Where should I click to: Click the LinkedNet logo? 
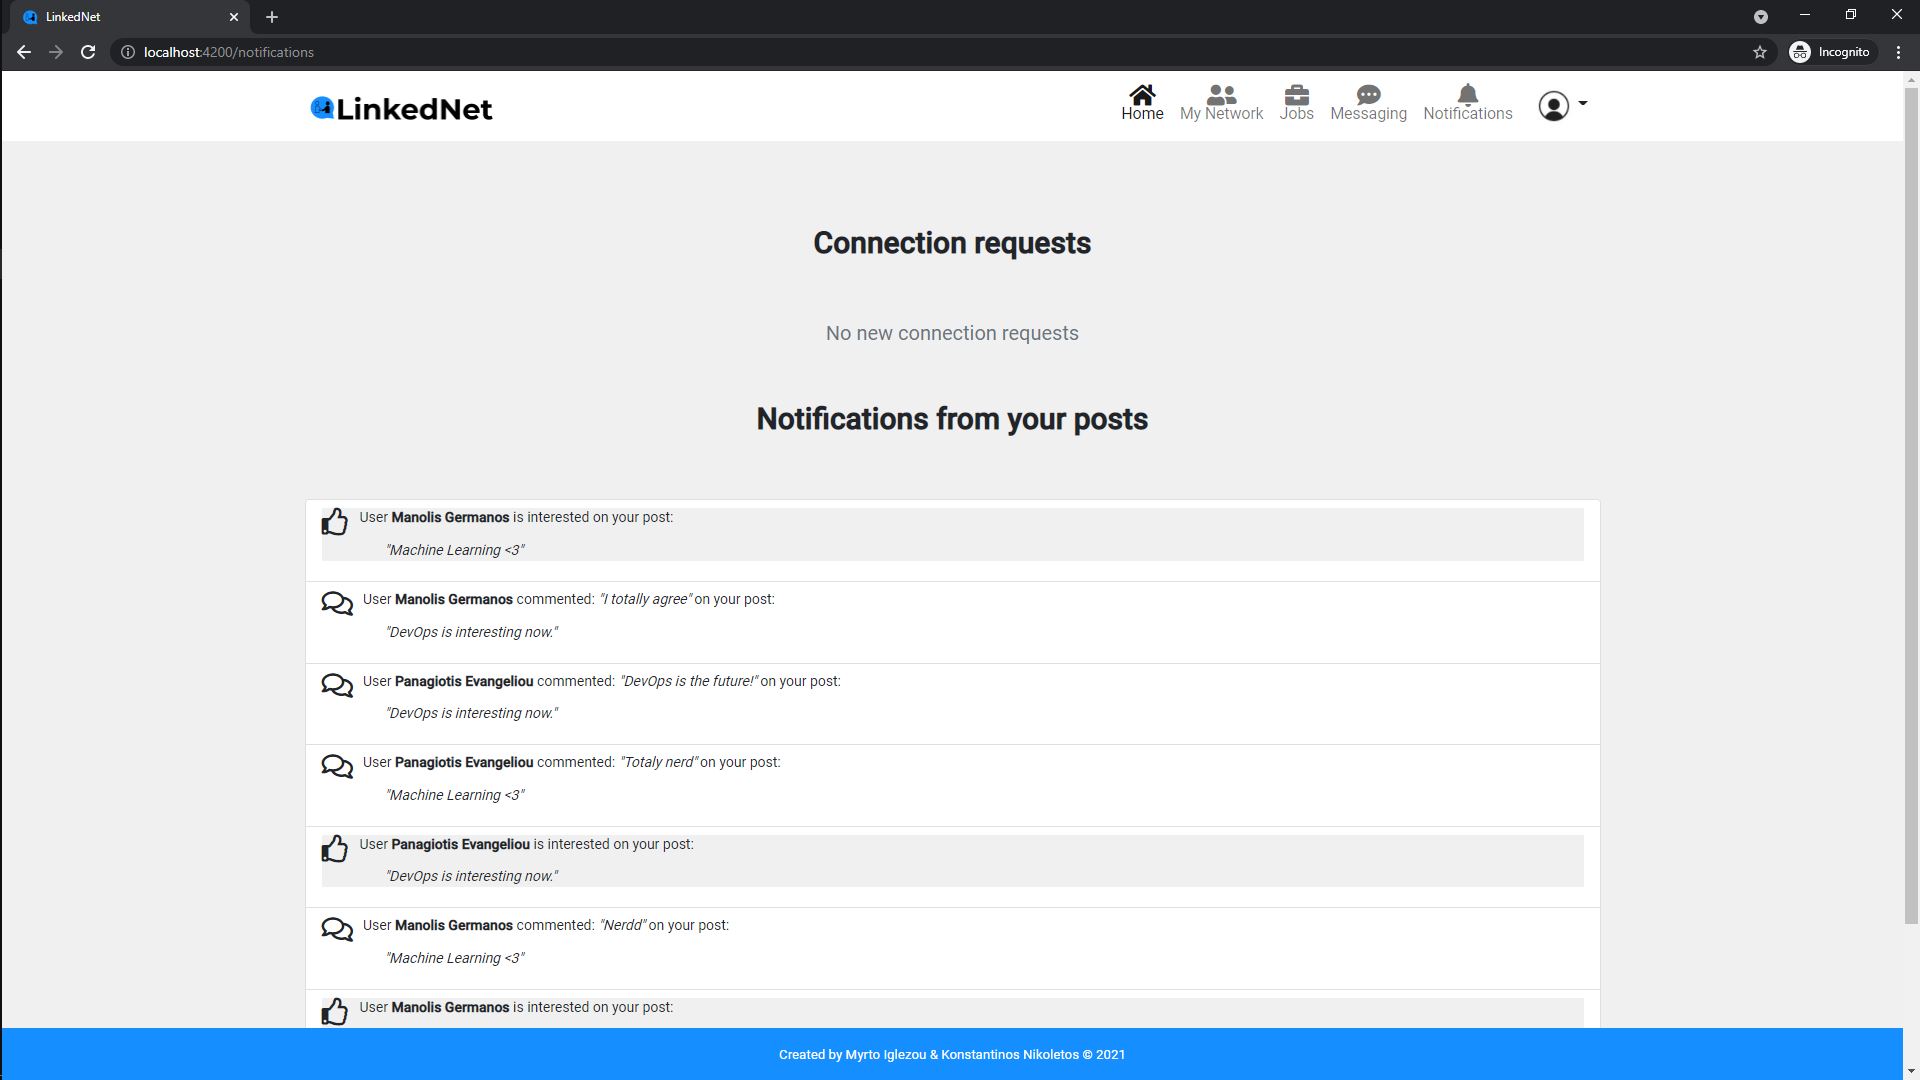[x=402, y=108]
